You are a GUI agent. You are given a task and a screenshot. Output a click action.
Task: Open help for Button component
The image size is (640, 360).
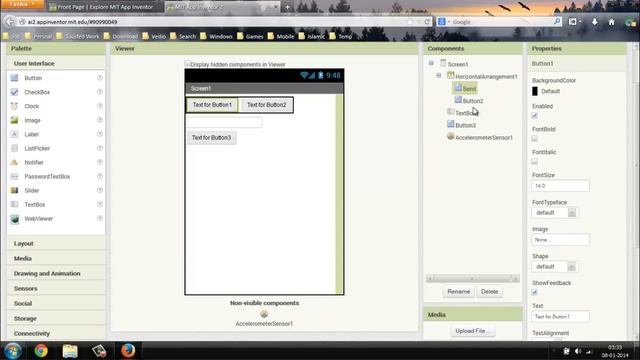tap(100, 78)
